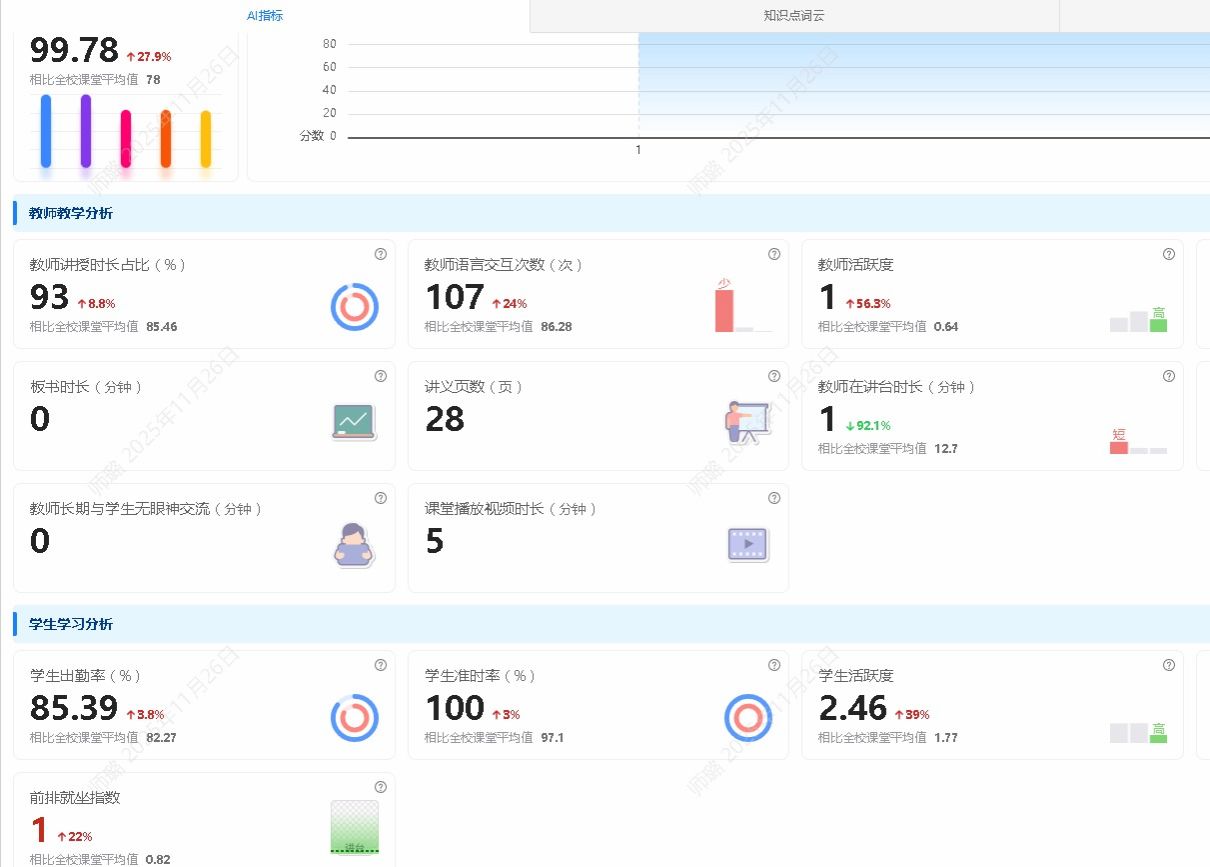Click help icon on 讲义页数 card
The height and width of the screenshot is (867, 1210).
click(774, 376)
